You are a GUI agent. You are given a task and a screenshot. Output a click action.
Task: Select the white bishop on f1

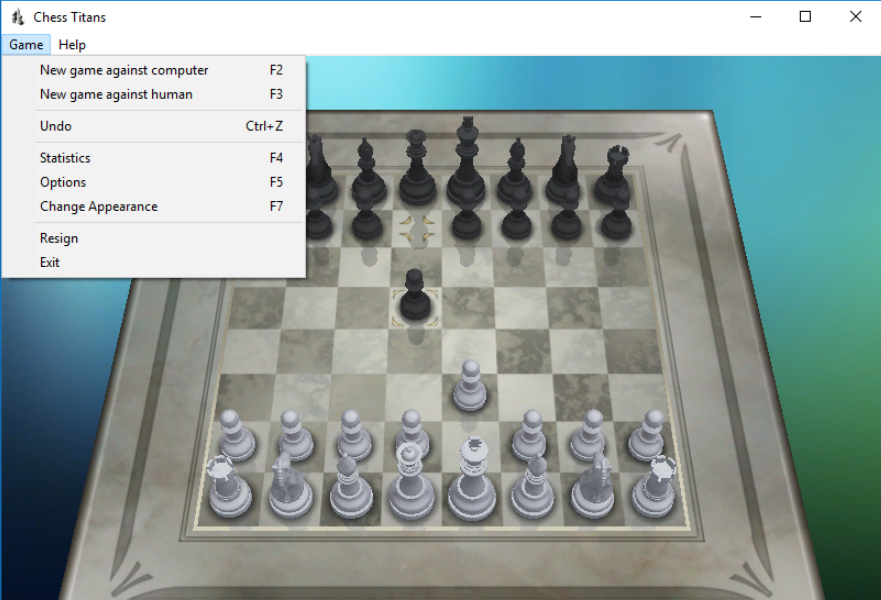pos(533,486)
